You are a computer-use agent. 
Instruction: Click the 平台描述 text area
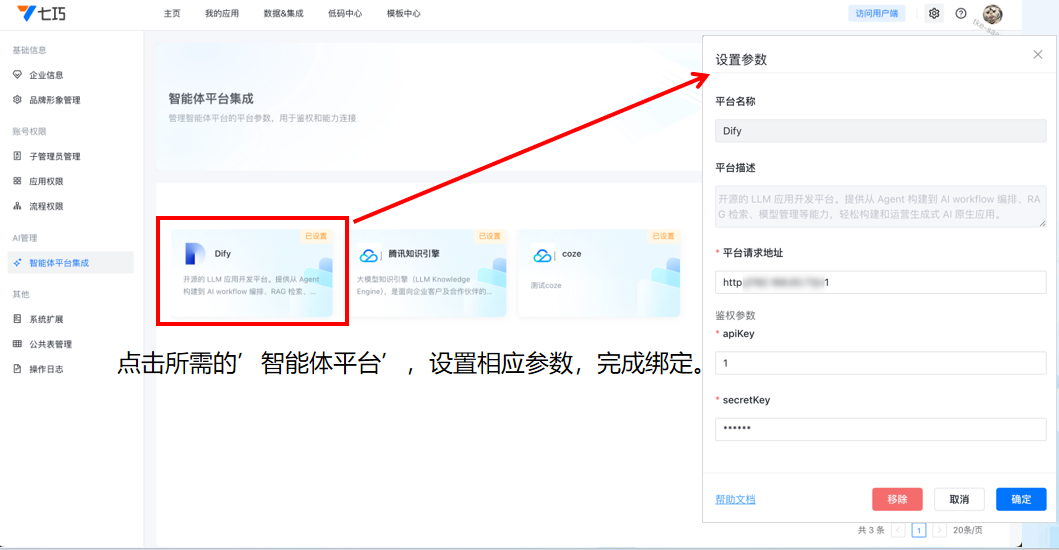coord(881,207)
